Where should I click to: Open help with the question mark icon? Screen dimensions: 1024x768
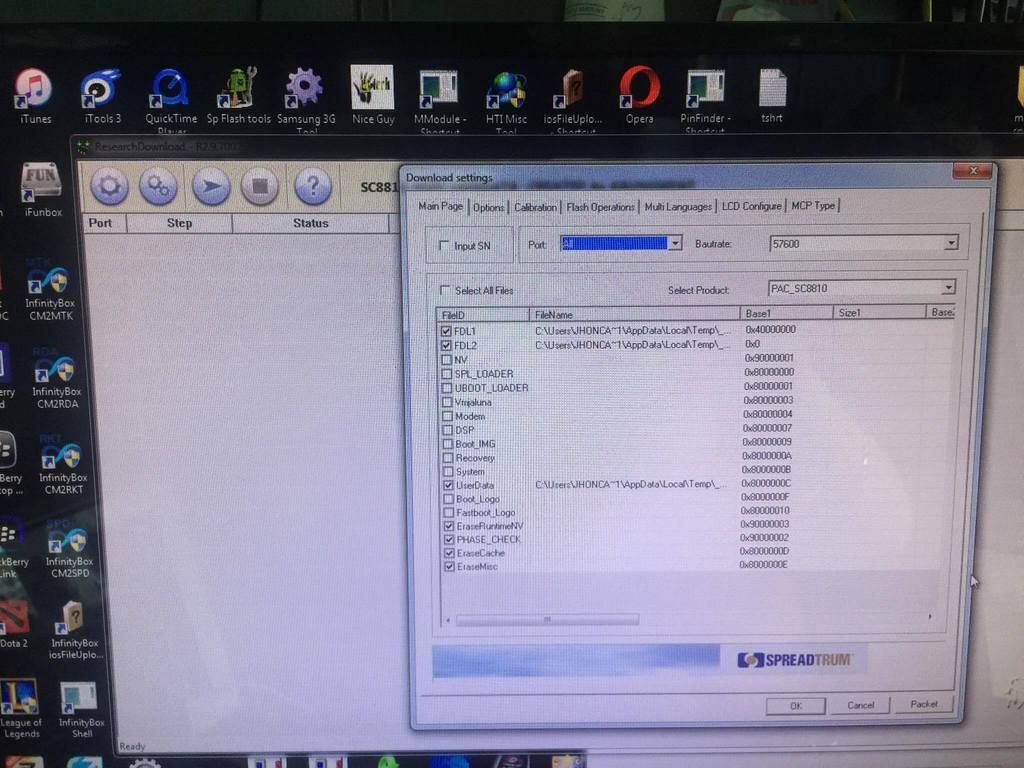[x=313, y=186]
